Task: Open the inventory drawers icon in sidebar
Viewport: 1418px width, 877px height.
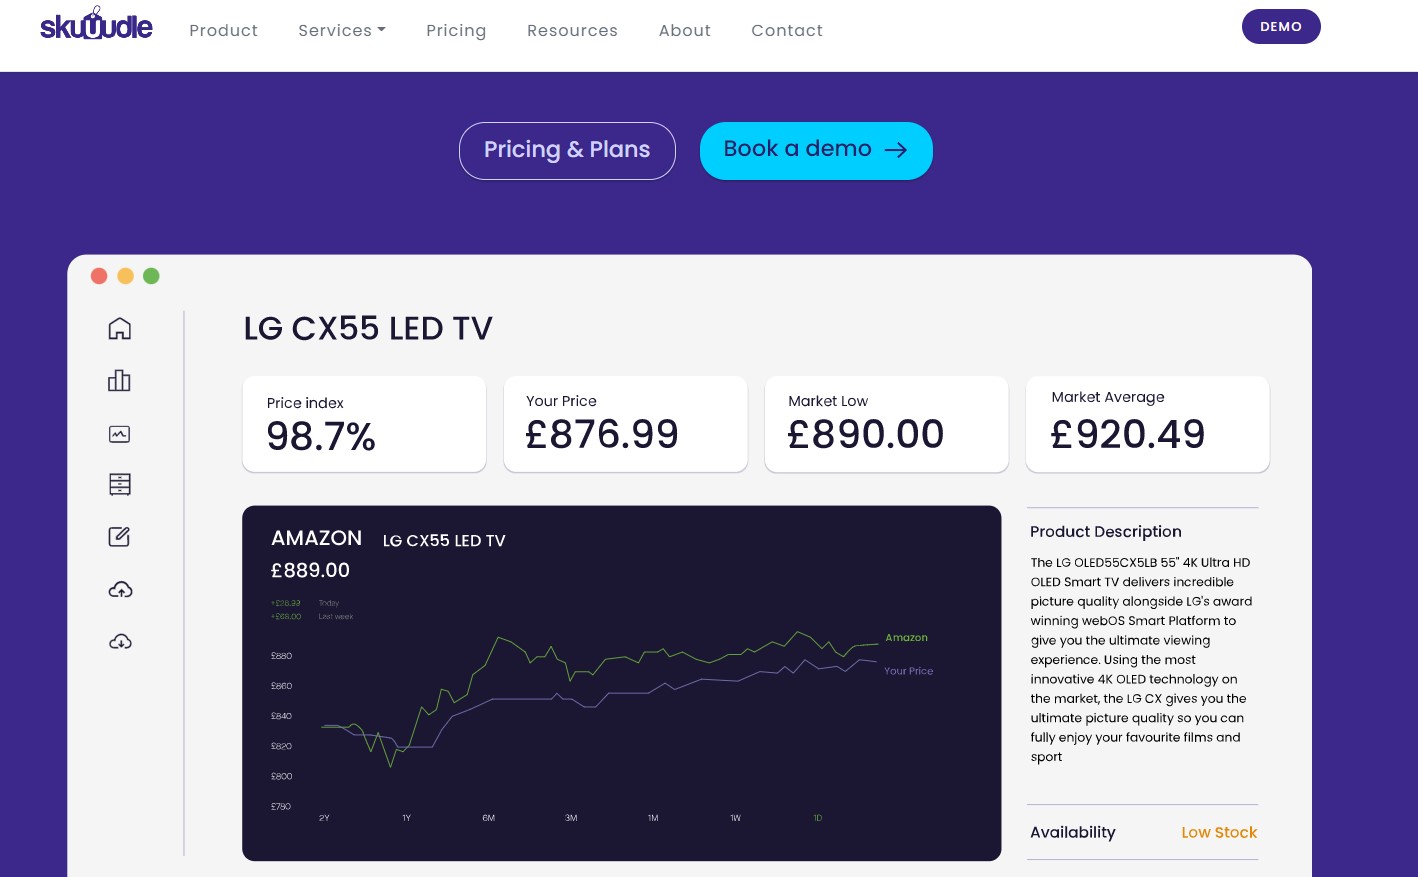Action: (119, 484)
